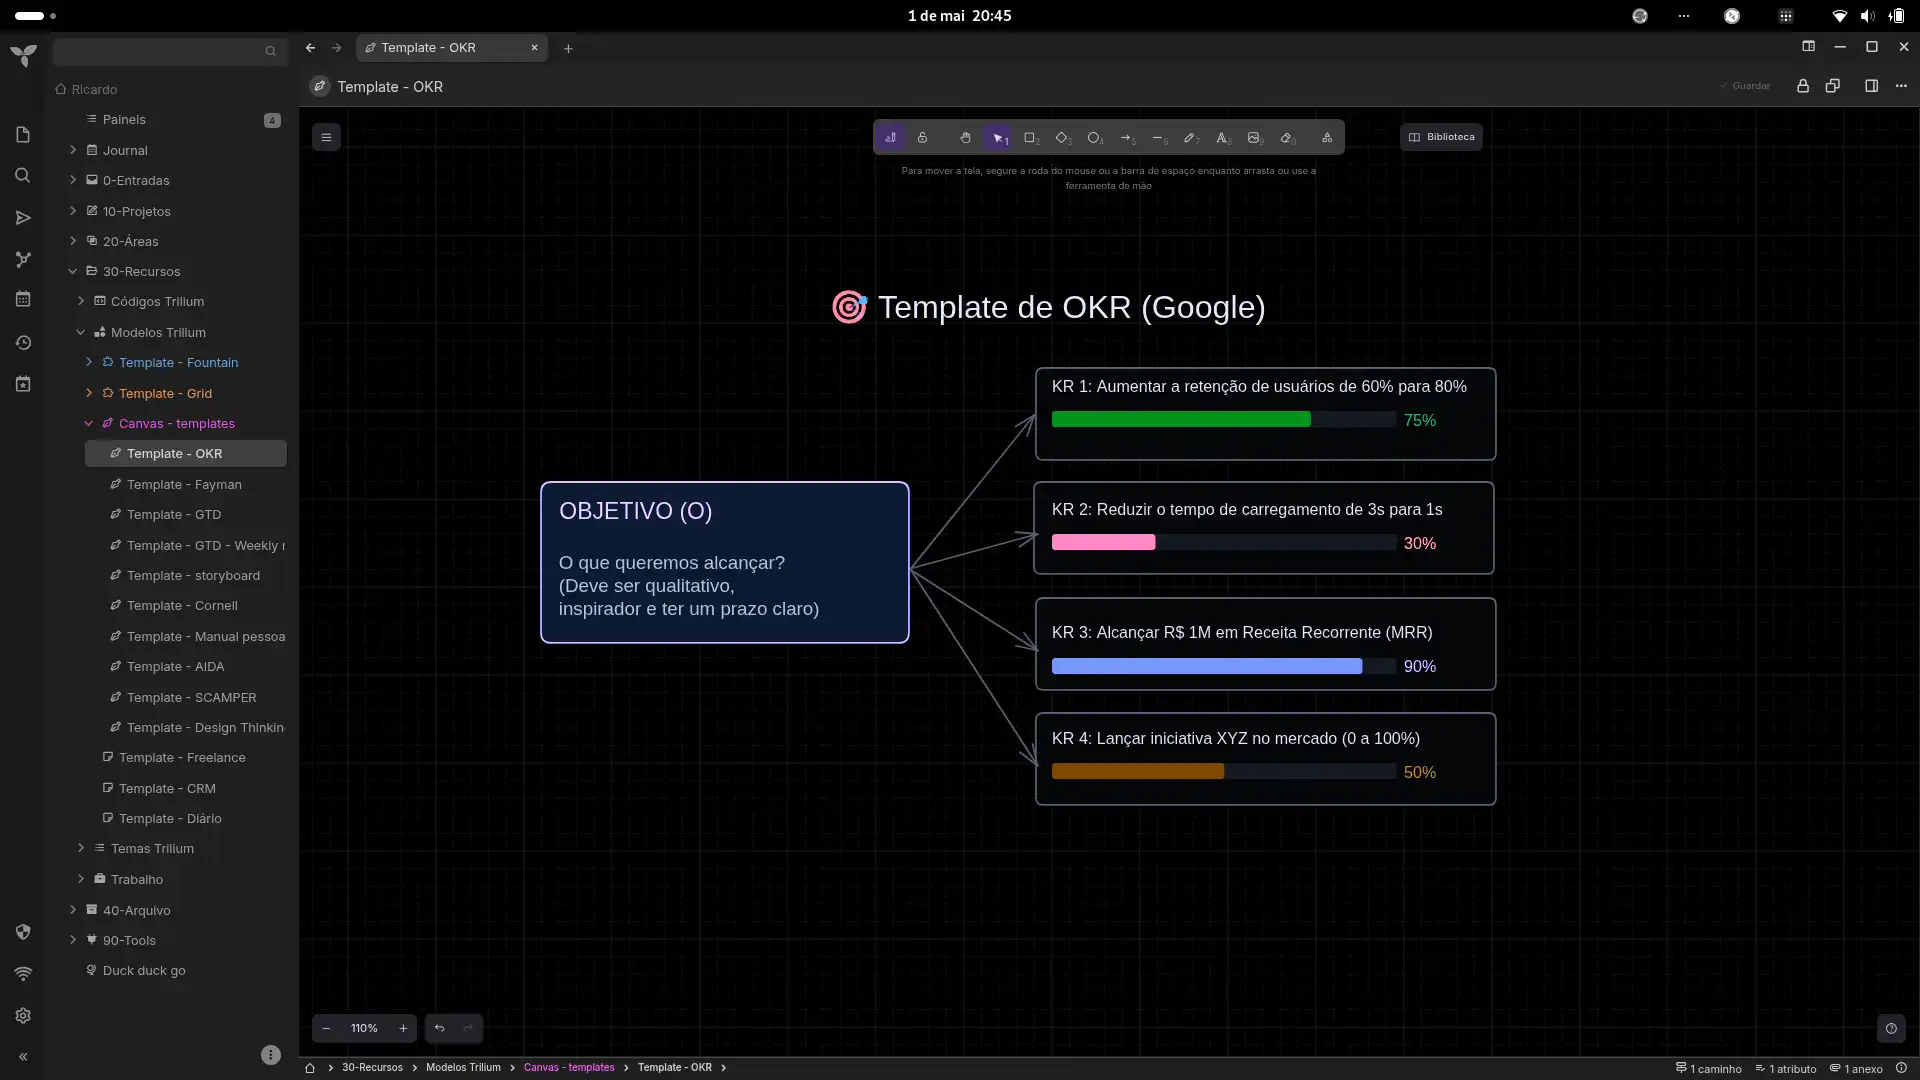Open the Template - Cornell note
This screenshot has width=1920, height=1080.
[x=182, y=606]
